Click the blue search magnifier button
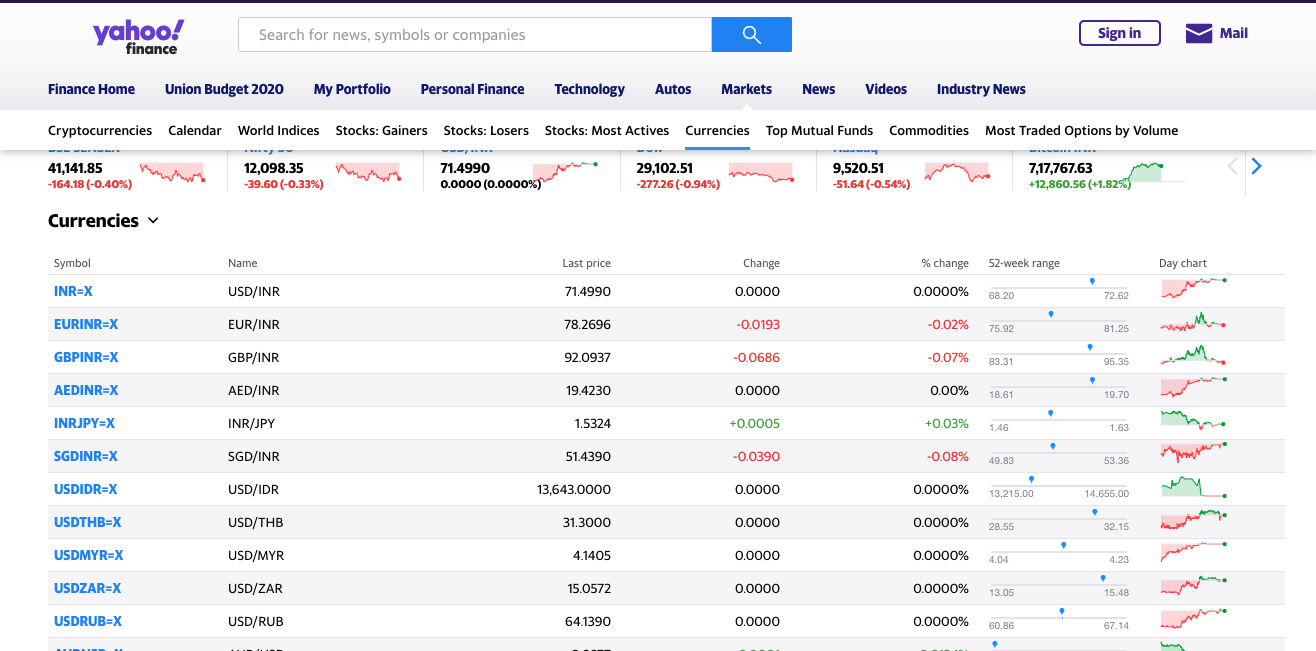 pyautogui.click(x=752, y=34)
